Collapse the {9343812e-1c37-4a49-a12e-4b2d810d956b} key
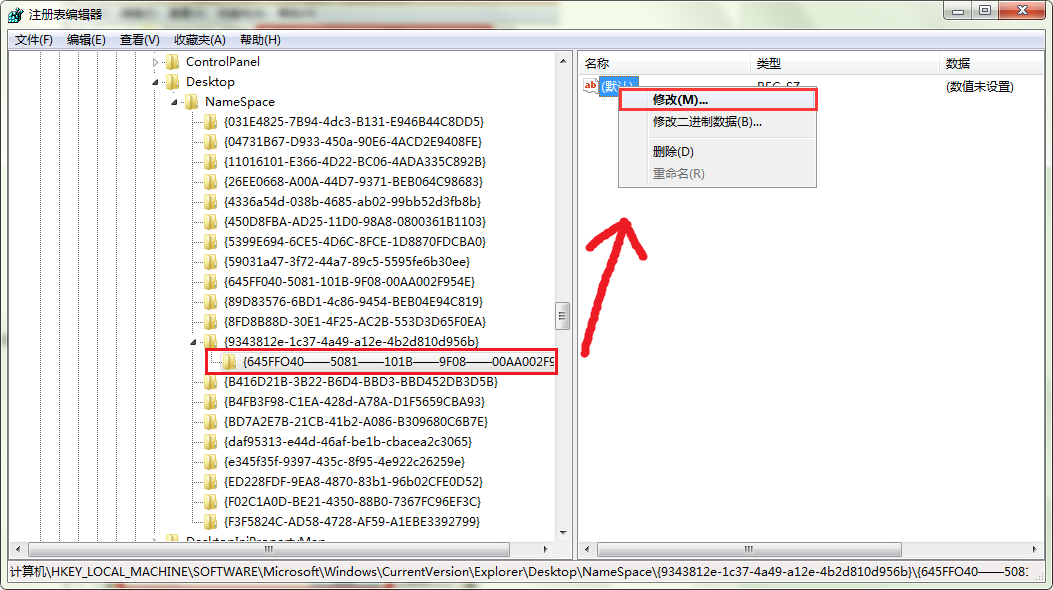The width and height of the screenshot is (1053, 590). [x=194, y=342]
